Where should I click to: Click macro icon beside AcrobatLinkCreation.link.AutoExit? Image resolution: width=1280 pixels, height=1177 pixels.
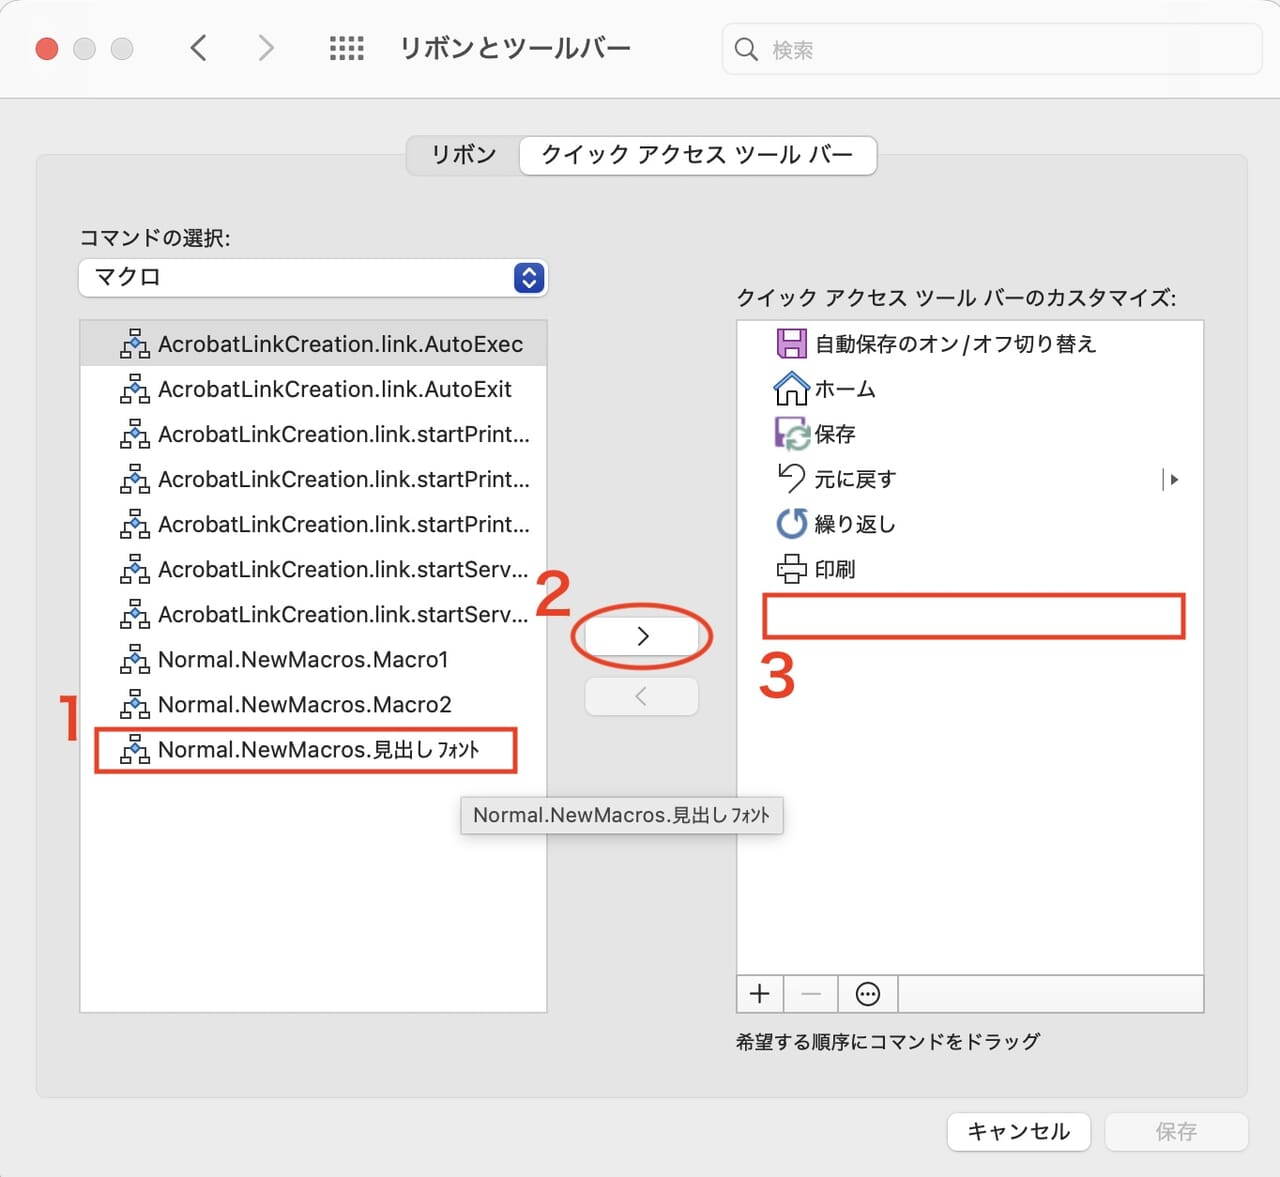(x=135, y=389)
